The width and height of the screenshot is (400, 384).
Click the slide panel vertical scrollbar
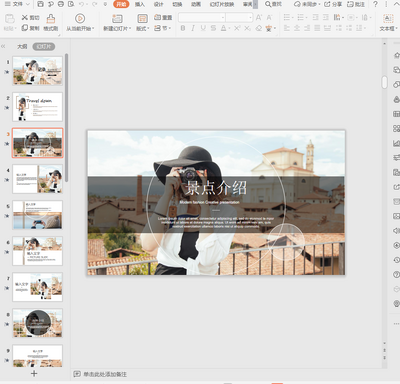tap(67, 118)
